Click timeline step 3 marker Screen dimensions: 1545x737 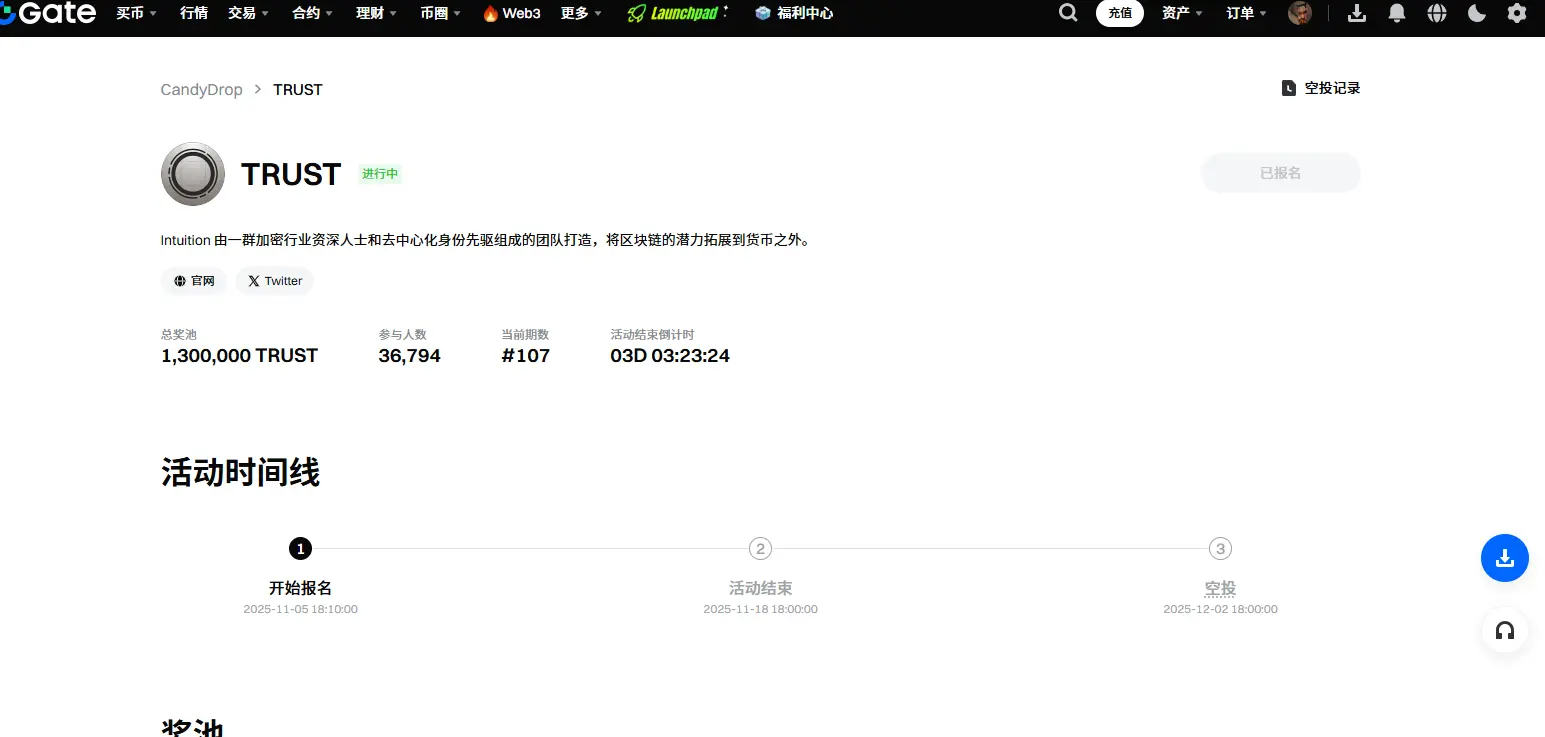point(1220,548)
